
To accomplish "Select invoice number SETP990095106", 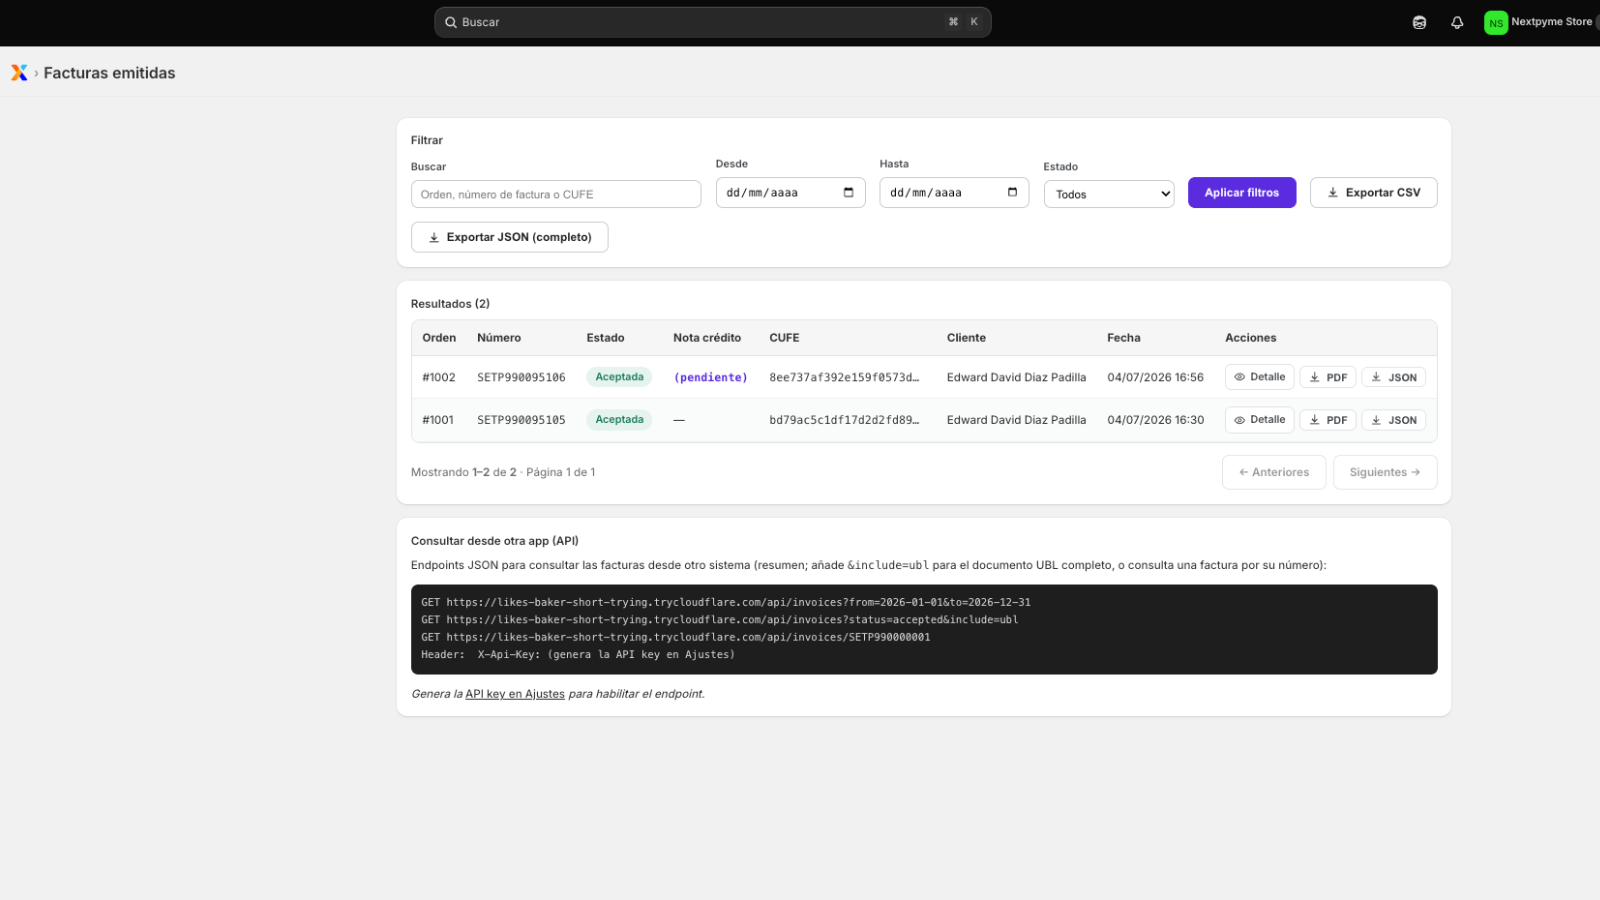I will pos(521,377).
